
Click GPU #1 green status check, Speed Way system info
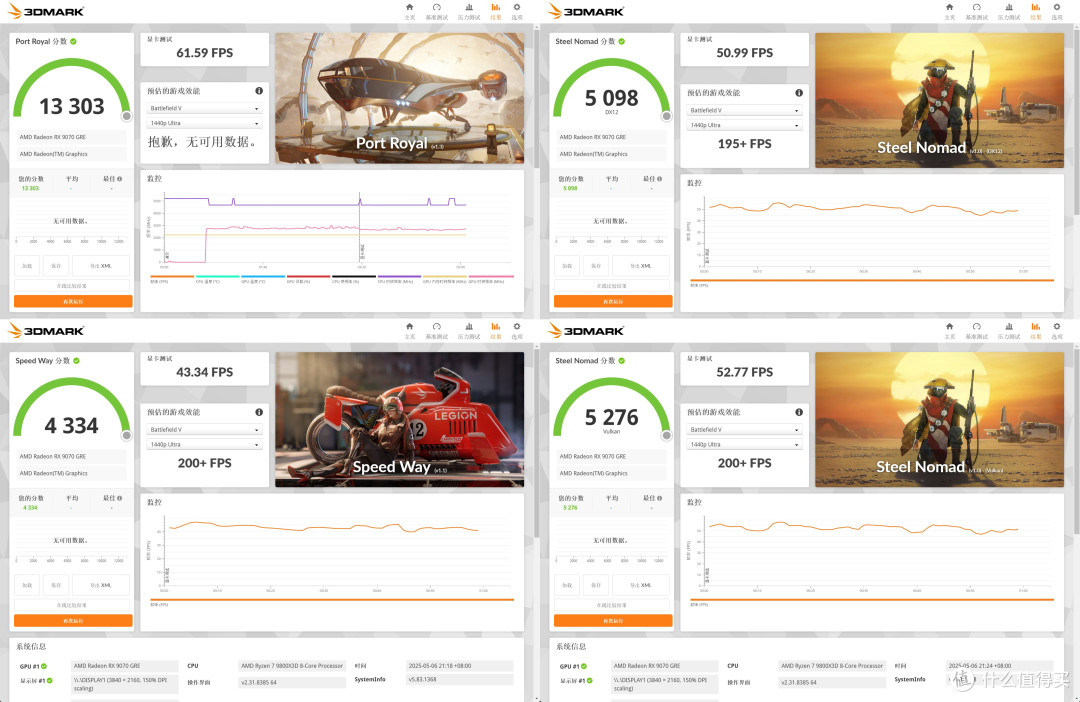44,666
